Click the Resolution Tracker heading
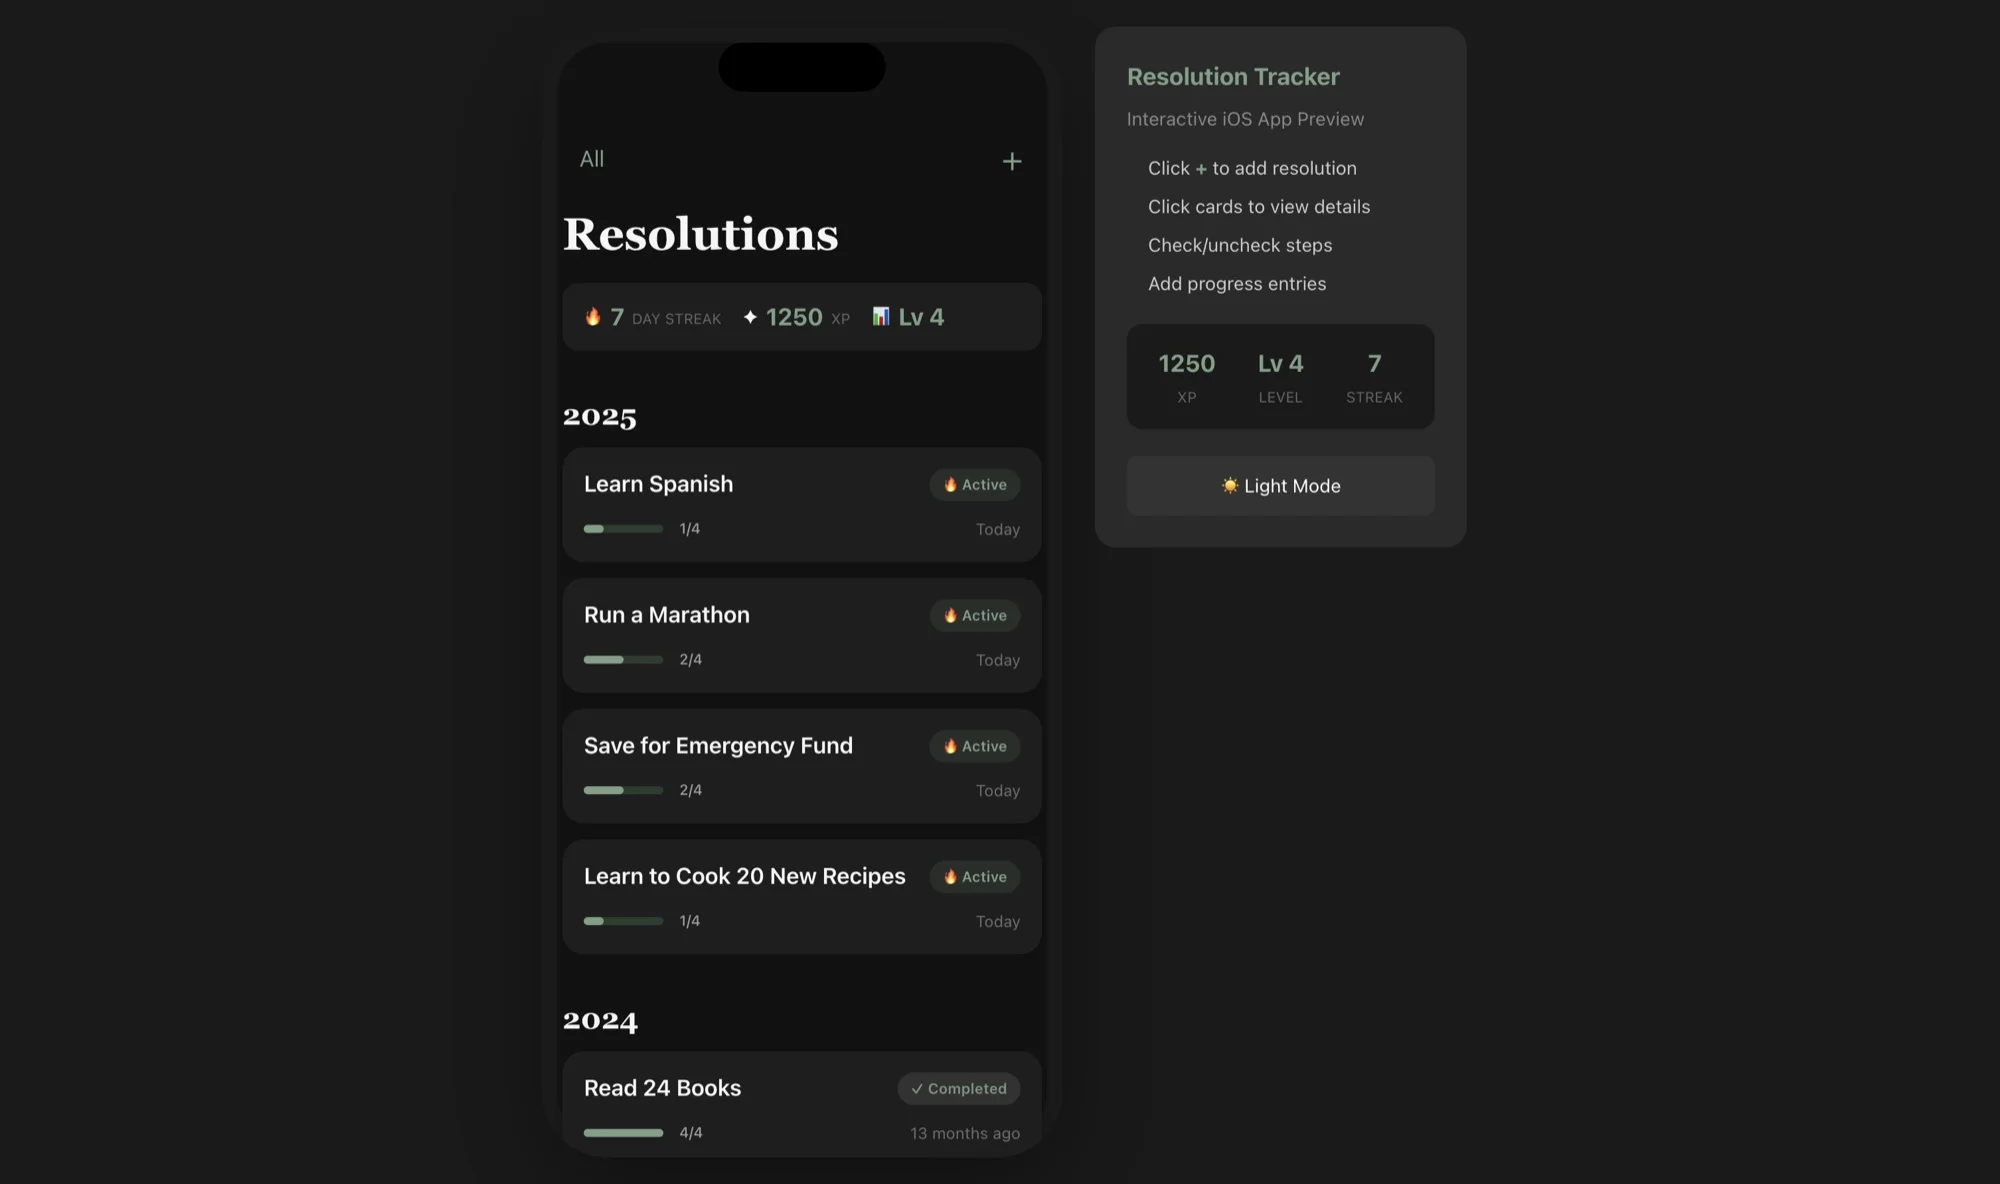 tap(1233, 76)
